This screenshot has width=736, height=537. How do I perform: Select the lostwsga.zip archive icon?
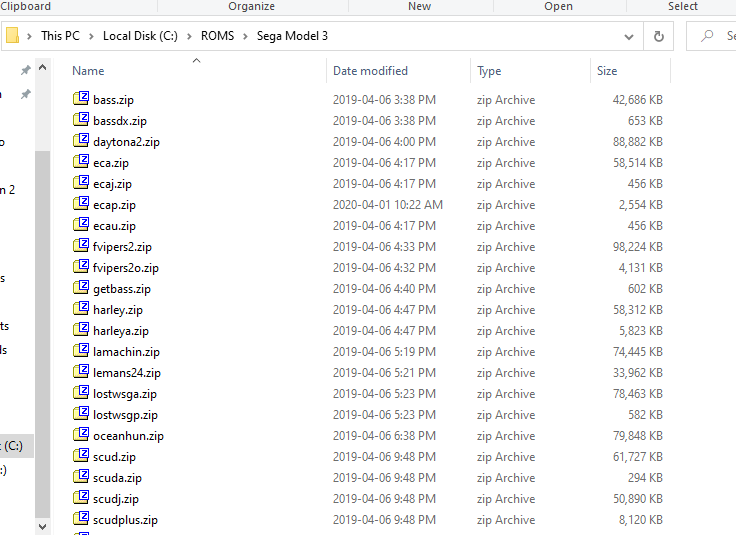click(81, 393)
